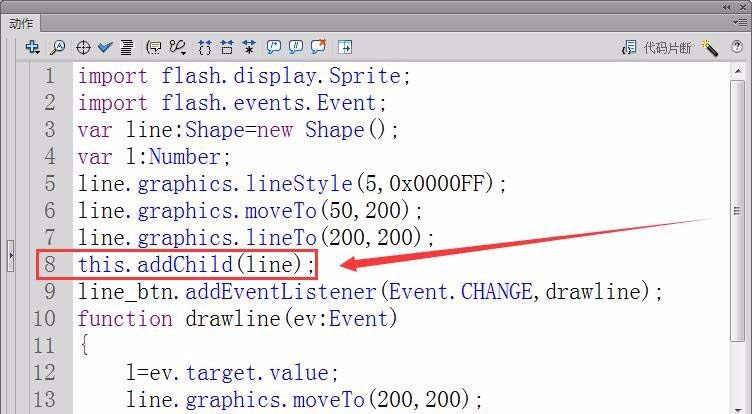
Task: Click the line_btn.addEventListener code line
Action: point(370,291)
